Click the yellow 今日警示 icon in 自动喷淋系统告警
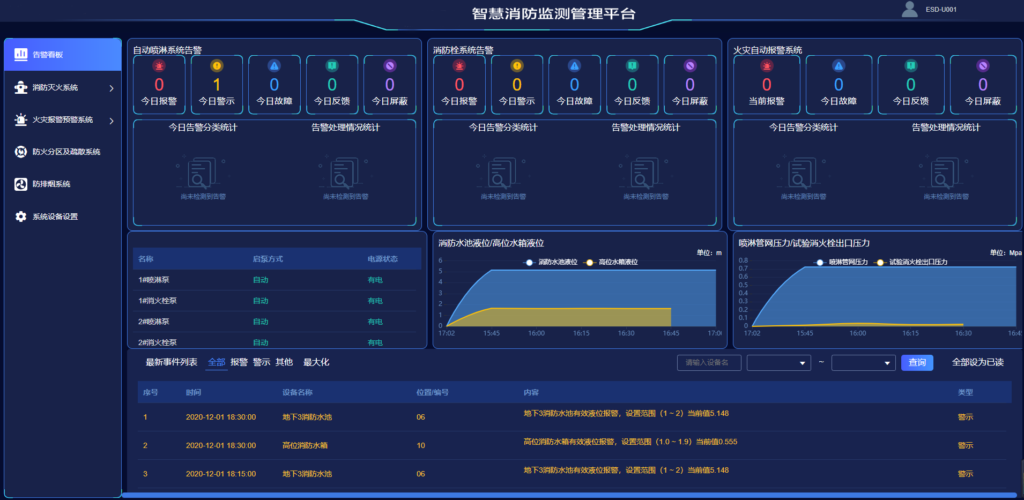 [216, 66]
